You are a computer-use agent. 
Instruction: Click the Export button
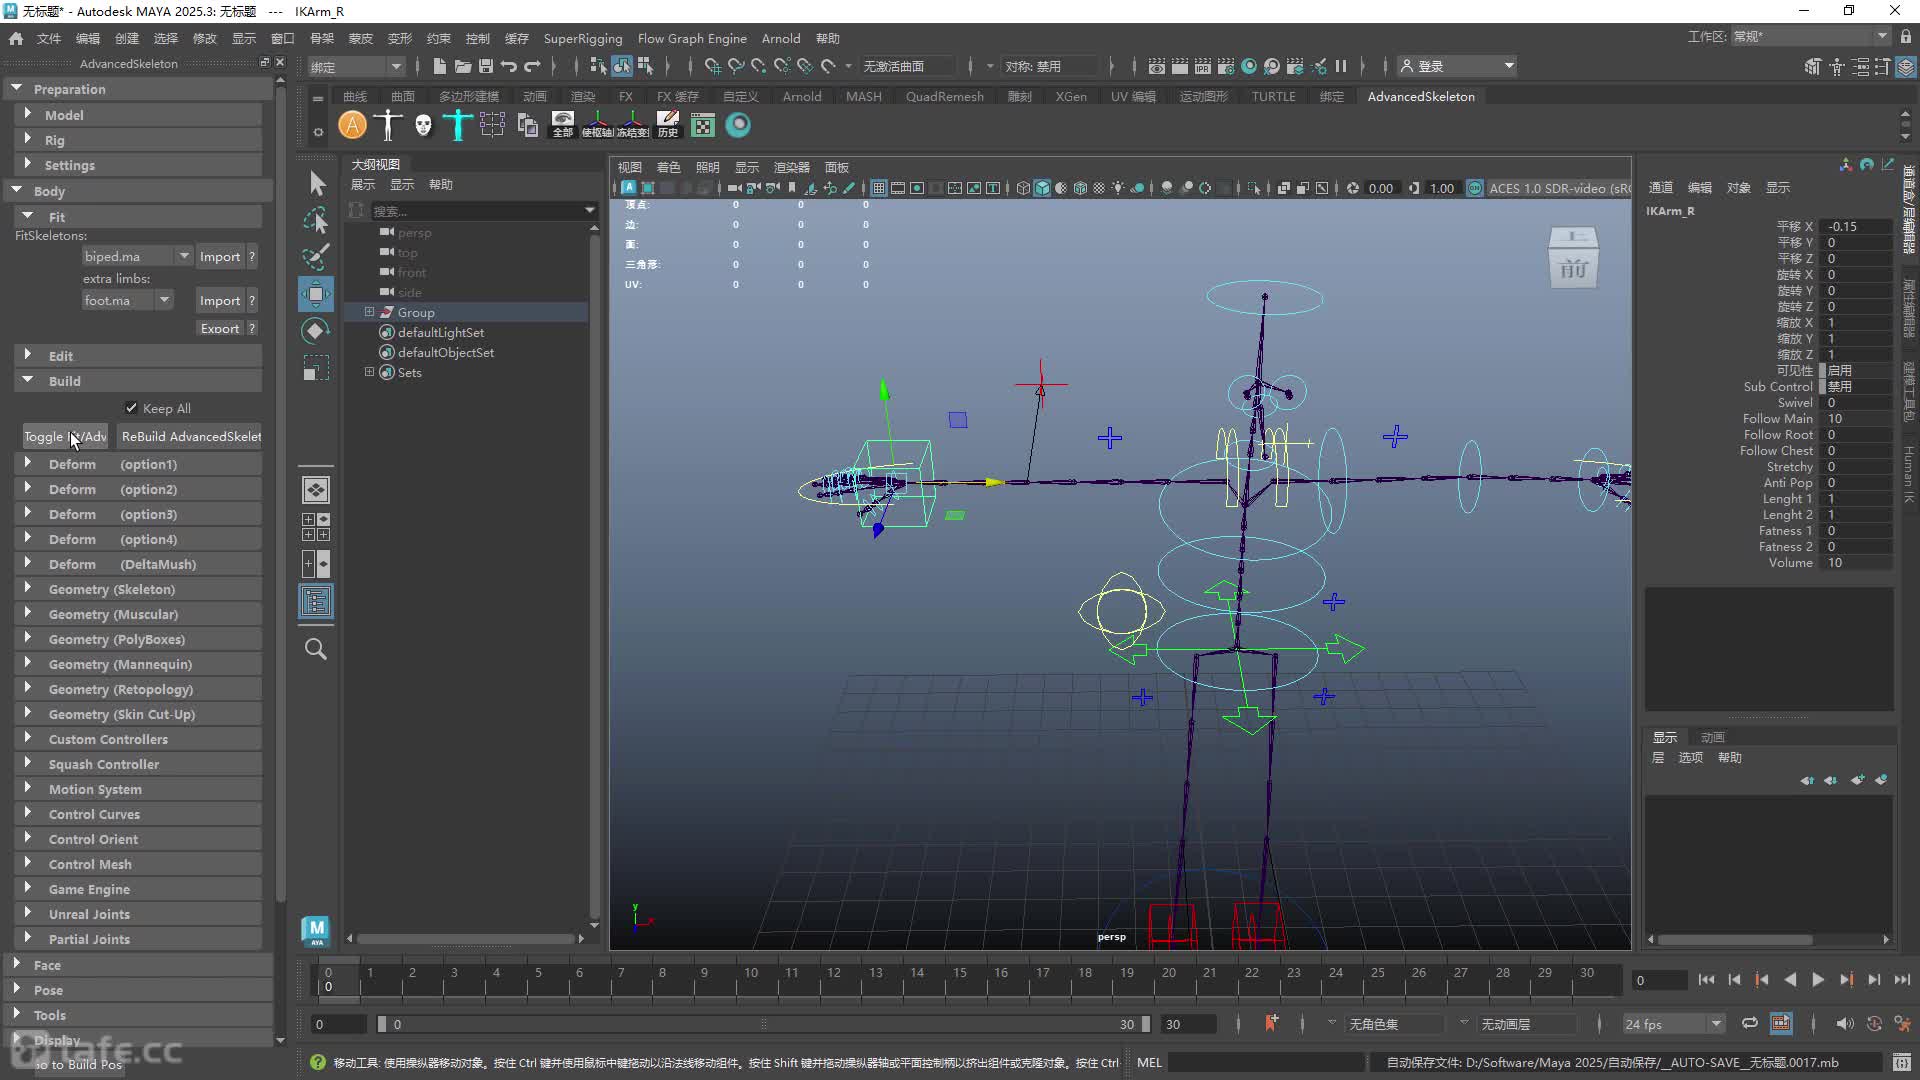point(219,328)
